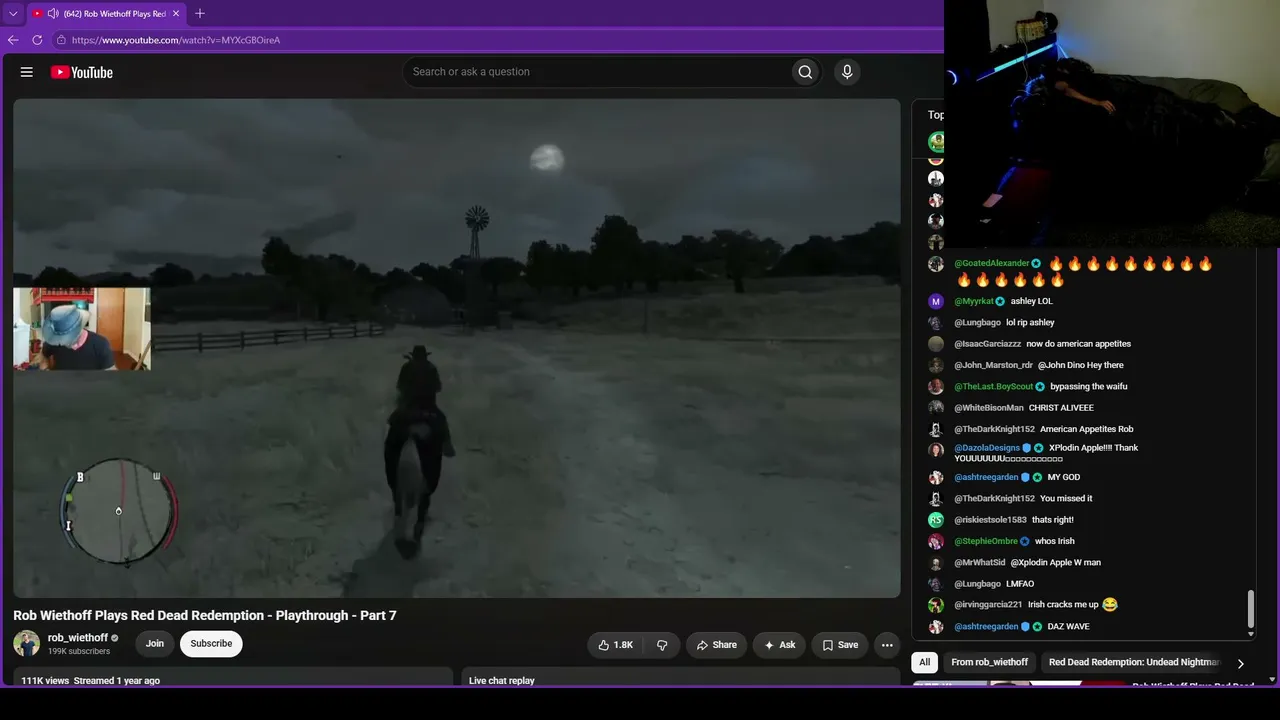This screenshot has width=1280, height=720.
Task: Open @Lungbago's "lol rip ashley" message
Action: [x=1030, y=323]
